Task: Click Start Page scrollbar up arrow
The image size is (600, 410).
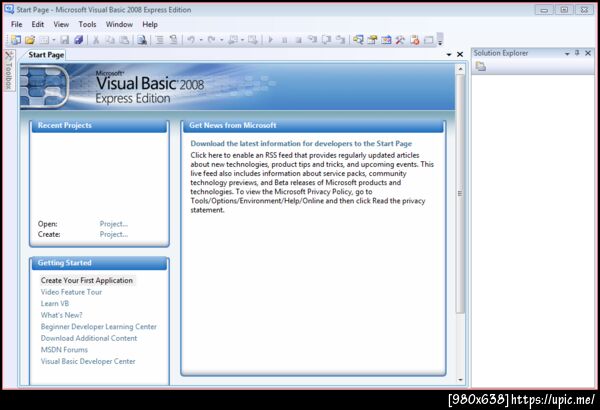Action: point(460,69)
